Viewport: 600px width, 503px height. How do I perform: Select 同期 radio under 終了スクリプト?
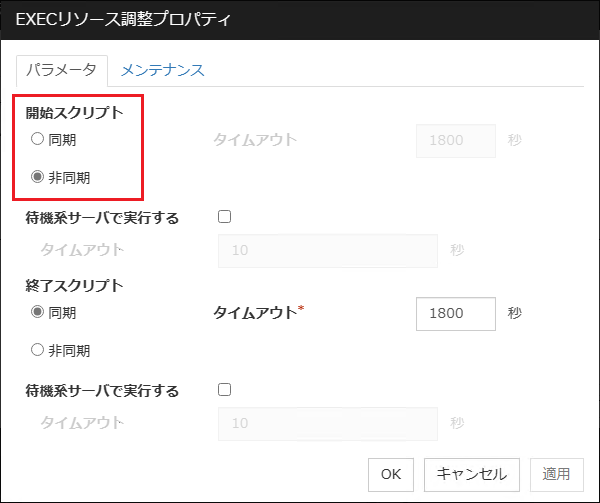(37, 312)
